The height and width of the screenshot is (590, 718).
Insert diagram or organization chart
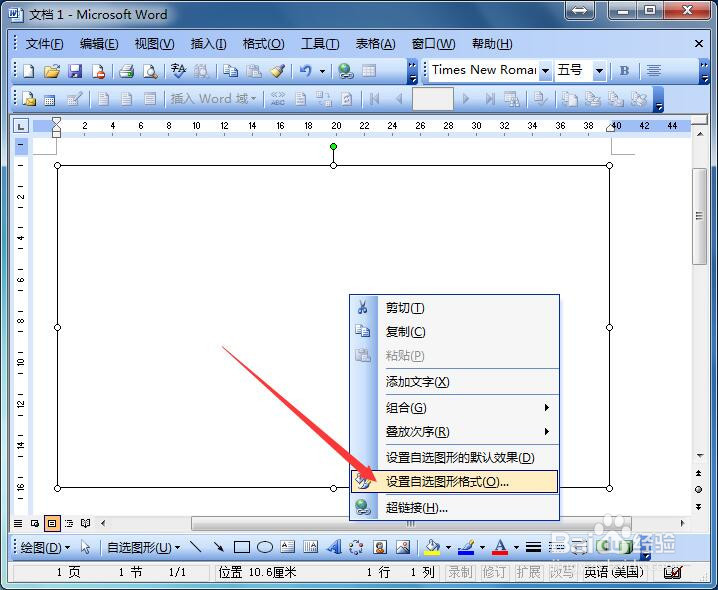pos(356,547)
